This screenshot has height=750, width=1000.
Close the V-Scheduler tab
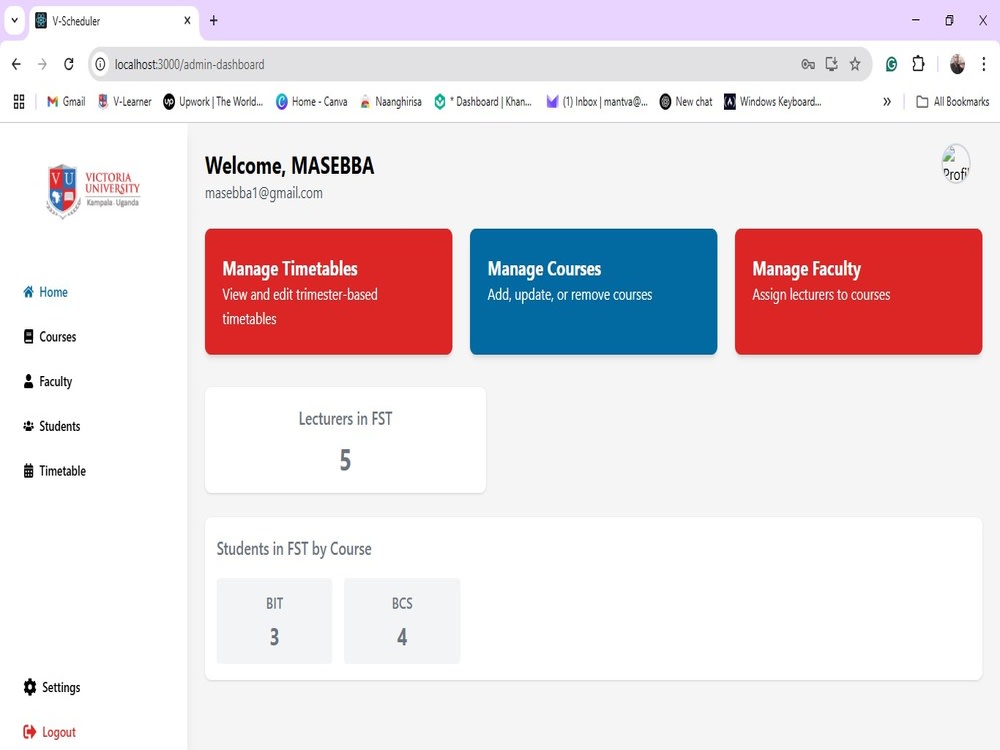(x=188, y=20)
